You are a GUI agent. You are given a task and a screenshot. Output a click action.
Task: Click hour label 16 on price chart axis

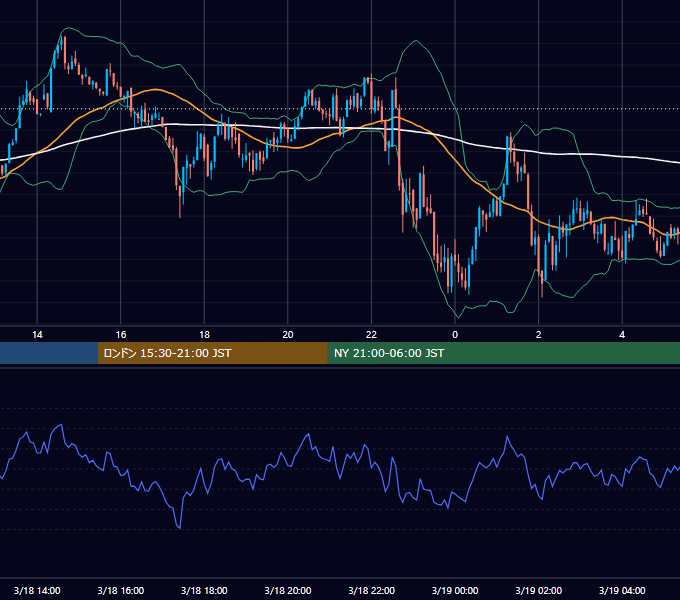[121, 335]
